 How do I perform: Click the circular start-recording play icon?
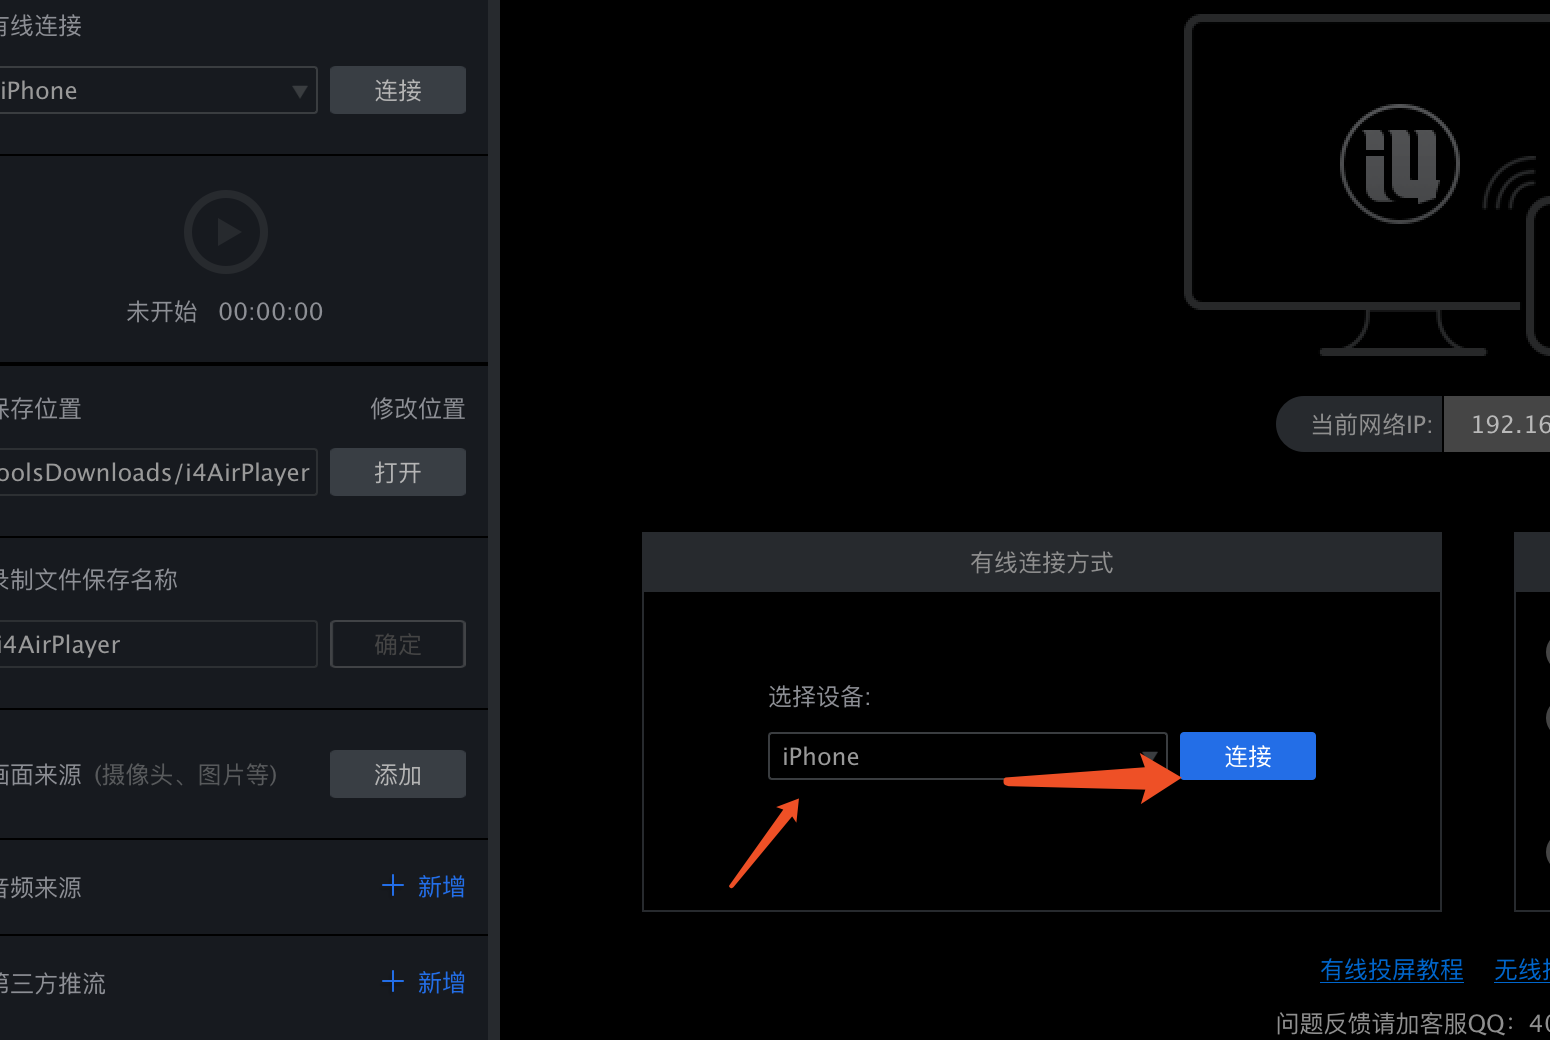coord(225,231)
